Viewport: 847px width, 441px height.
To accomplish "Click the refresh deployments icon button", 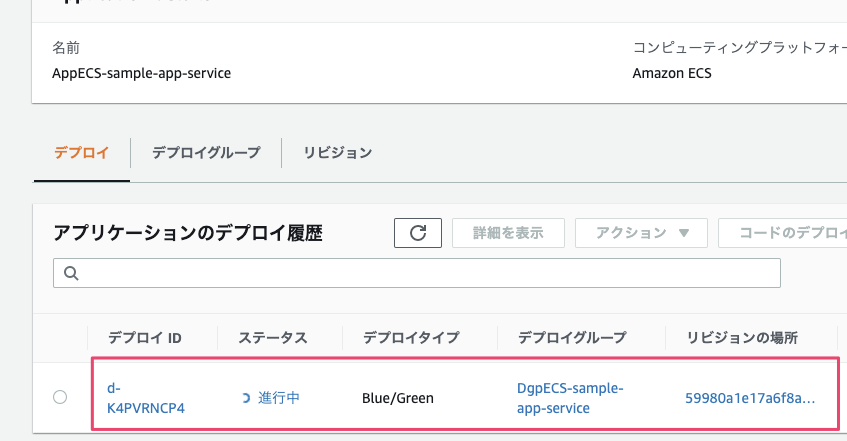I will point(418,233).
